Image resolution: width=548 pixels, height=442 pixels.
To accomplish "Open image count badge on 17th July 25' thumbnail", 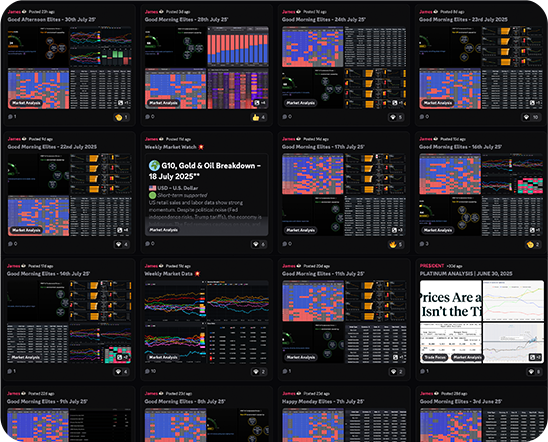I will [398, 230].
